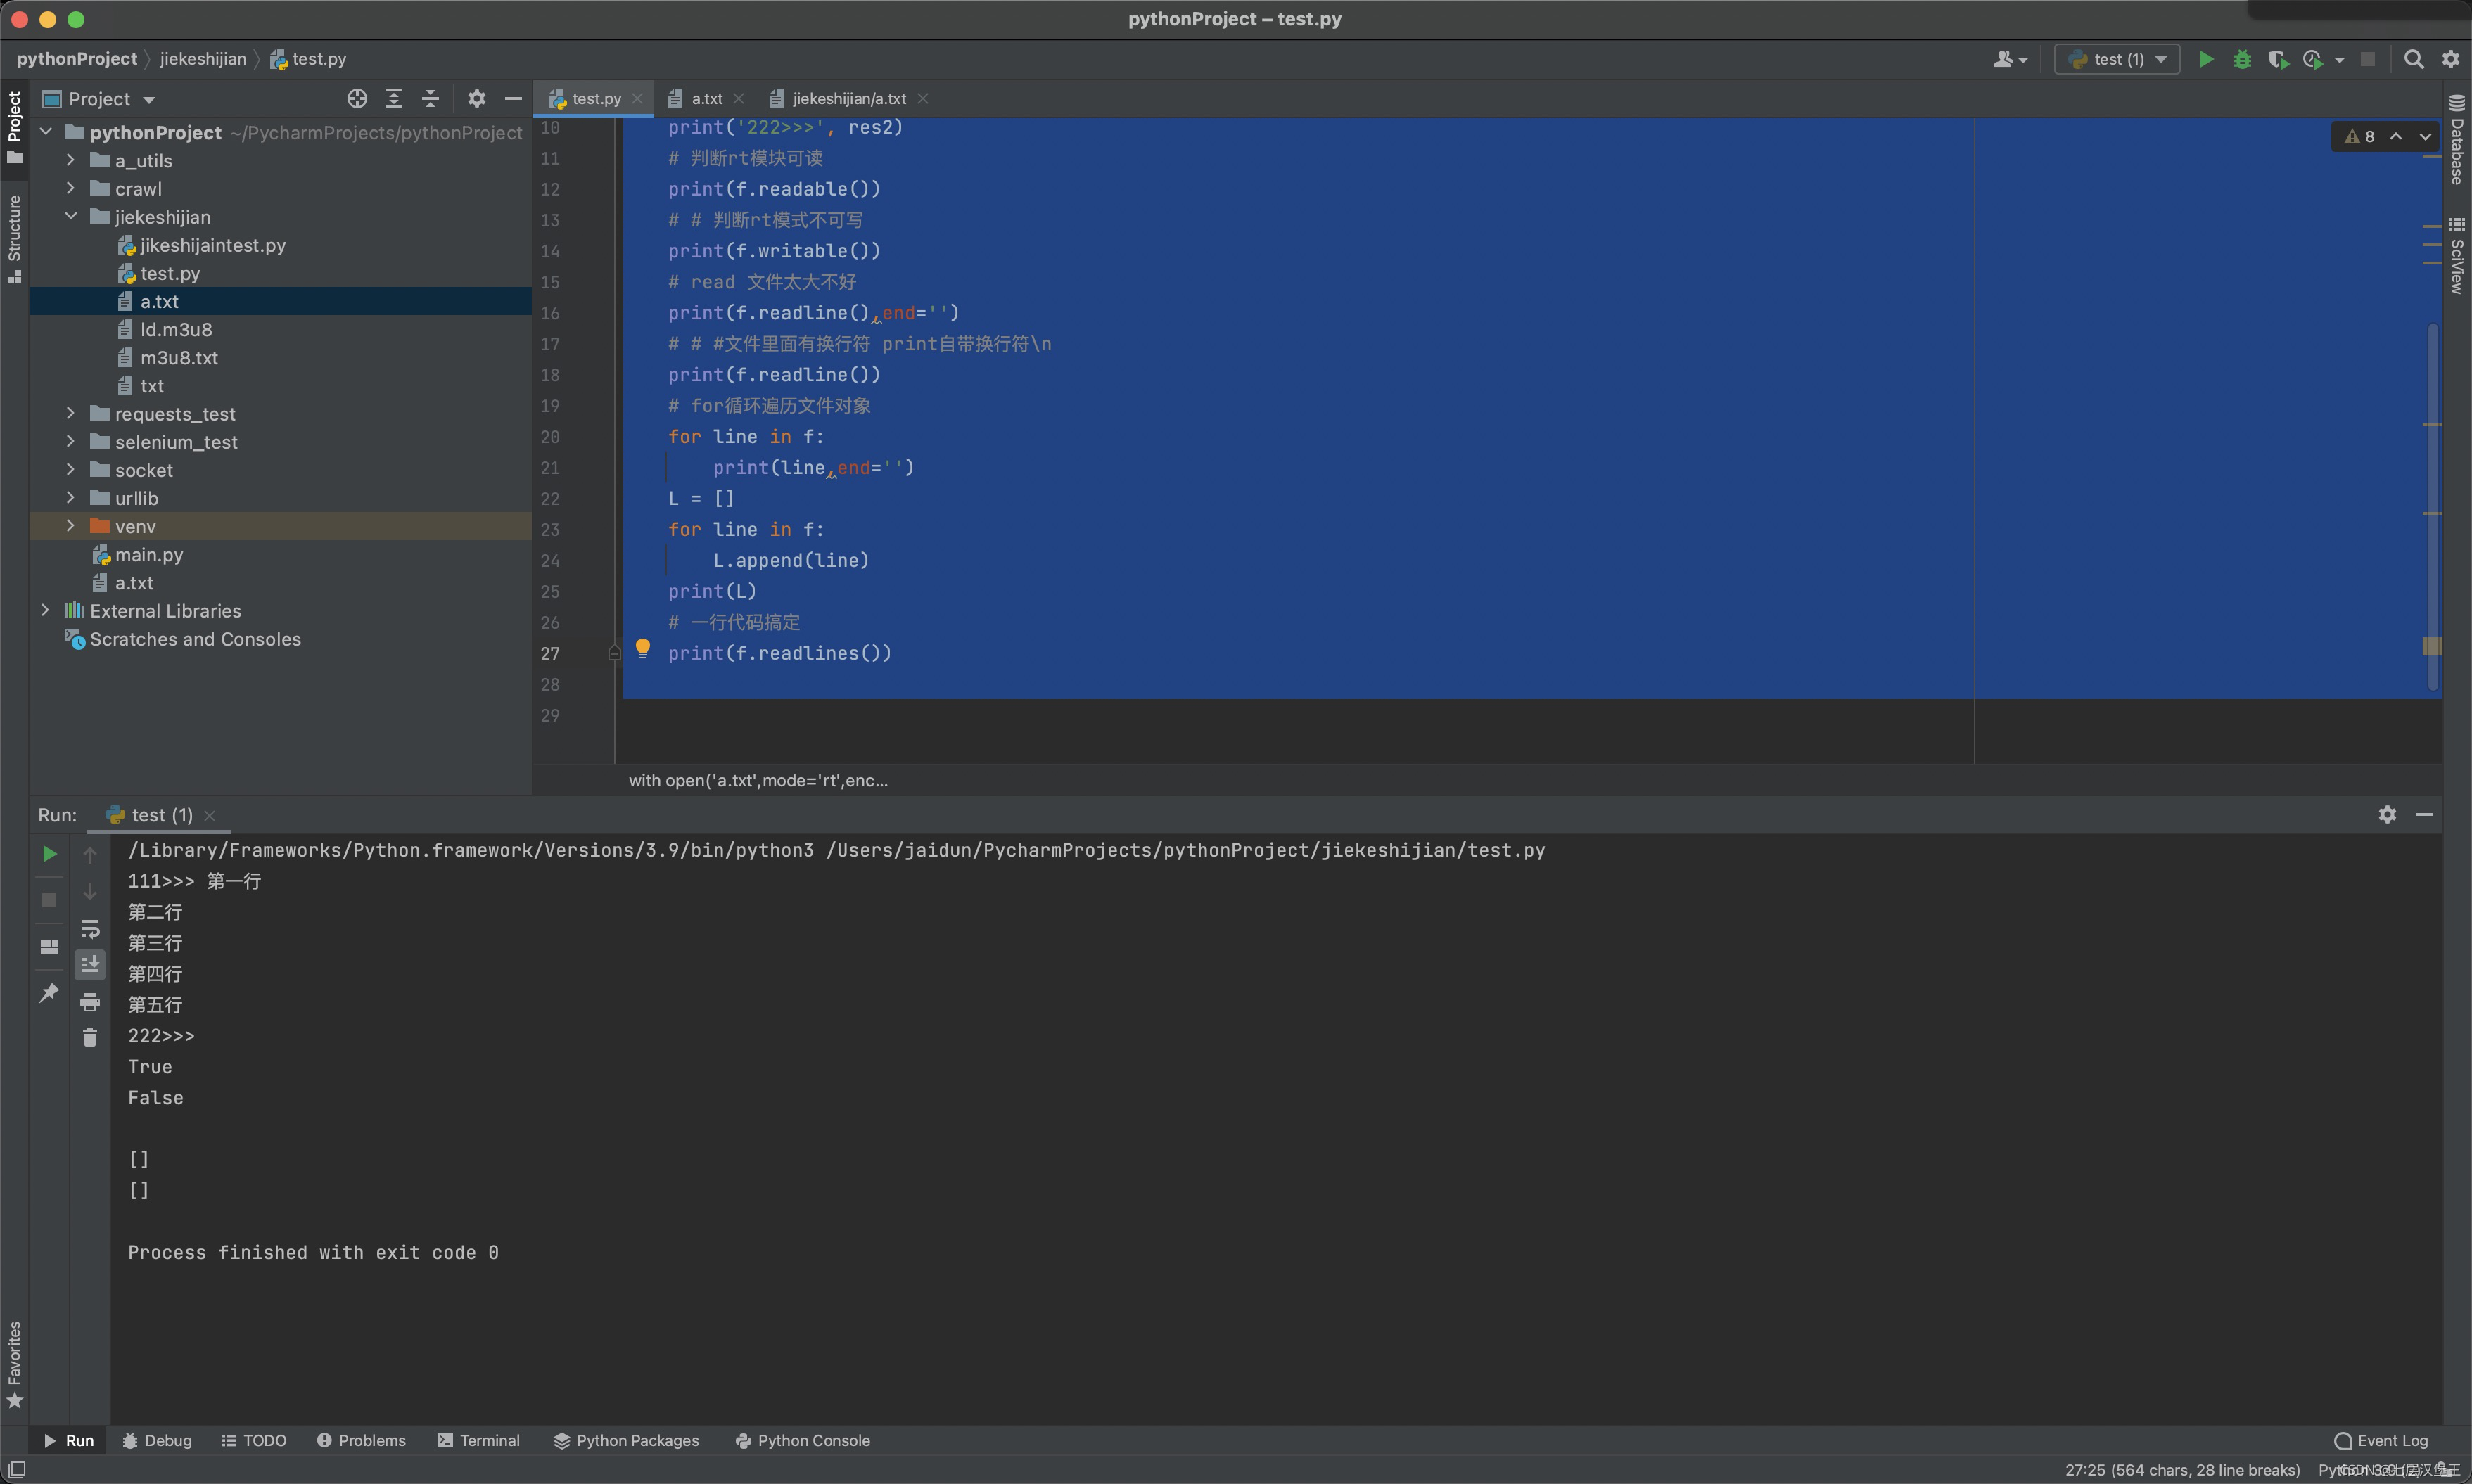Screen dimensions: 2472x1484
Task: Click the editor vertical scrollbar thumb
Action: 2432,505
